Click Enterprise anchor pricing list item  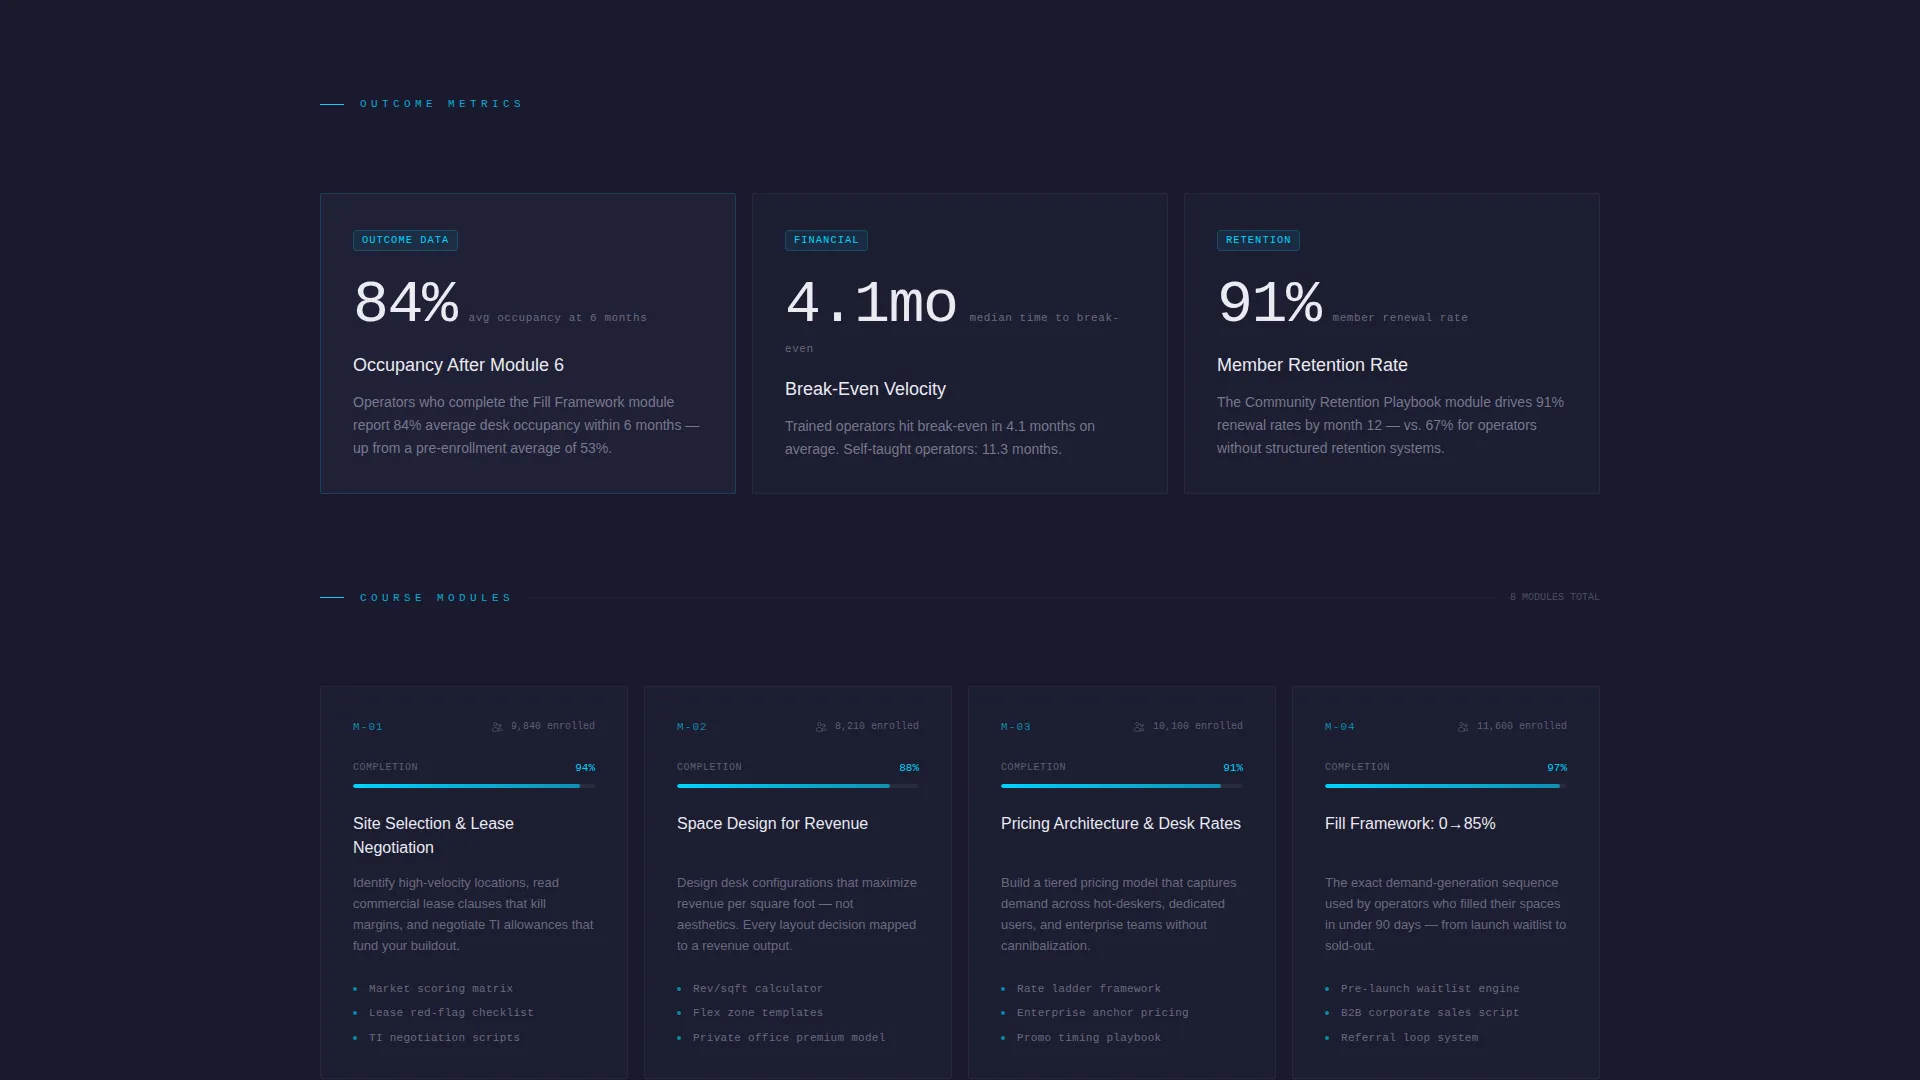[x=1103, y=1013]
